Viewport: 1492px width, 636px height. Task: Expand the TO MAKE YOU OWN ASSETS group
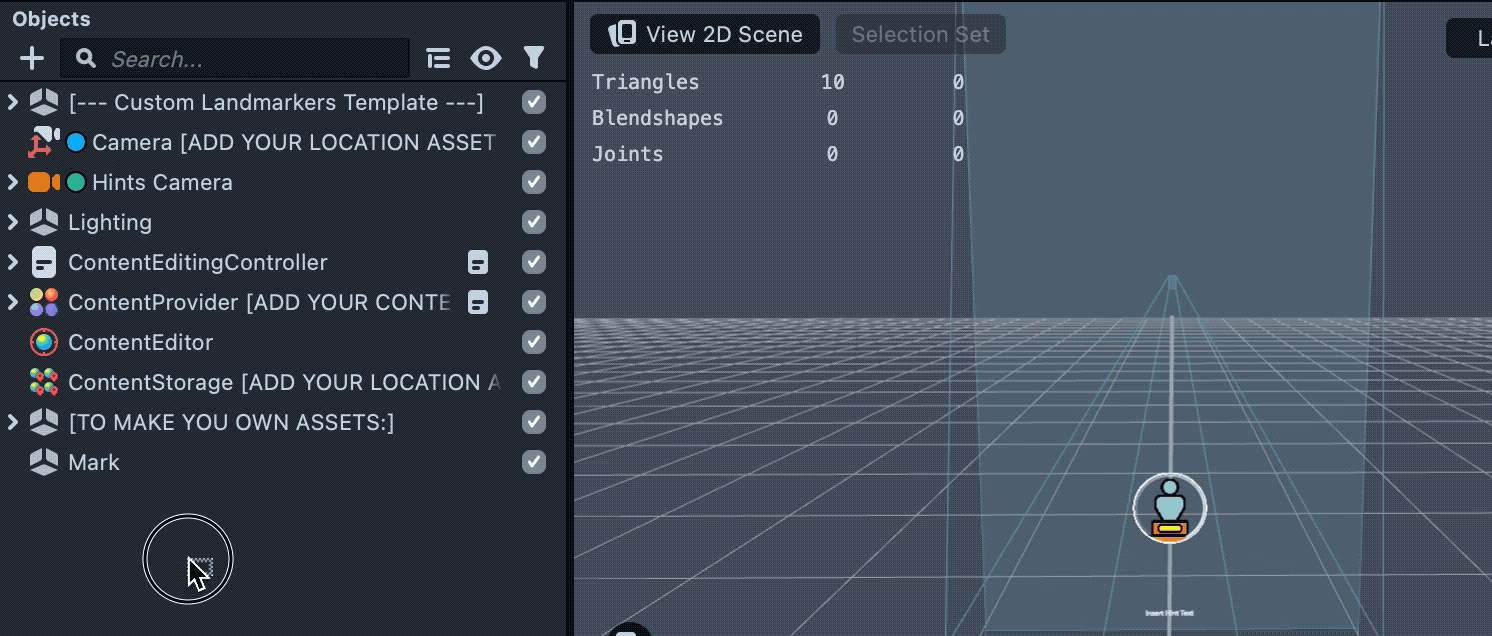(x=13, y=423)
